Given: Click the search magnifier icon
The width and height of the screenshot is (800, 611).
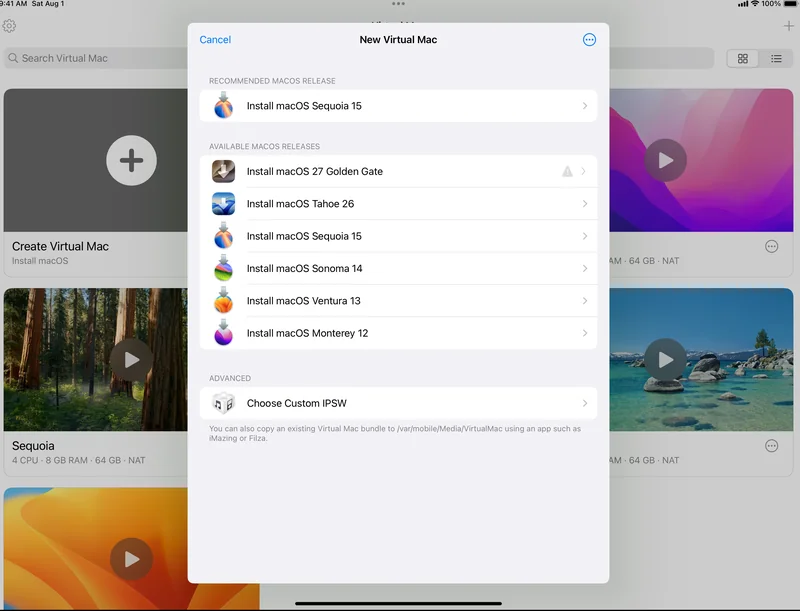Looking at the screenshot, I should 13,58.
